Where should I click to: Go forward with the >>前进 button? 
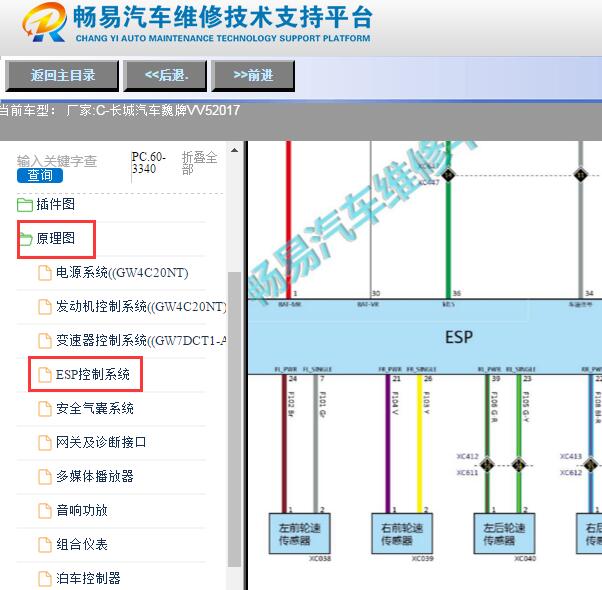[253, 76]
